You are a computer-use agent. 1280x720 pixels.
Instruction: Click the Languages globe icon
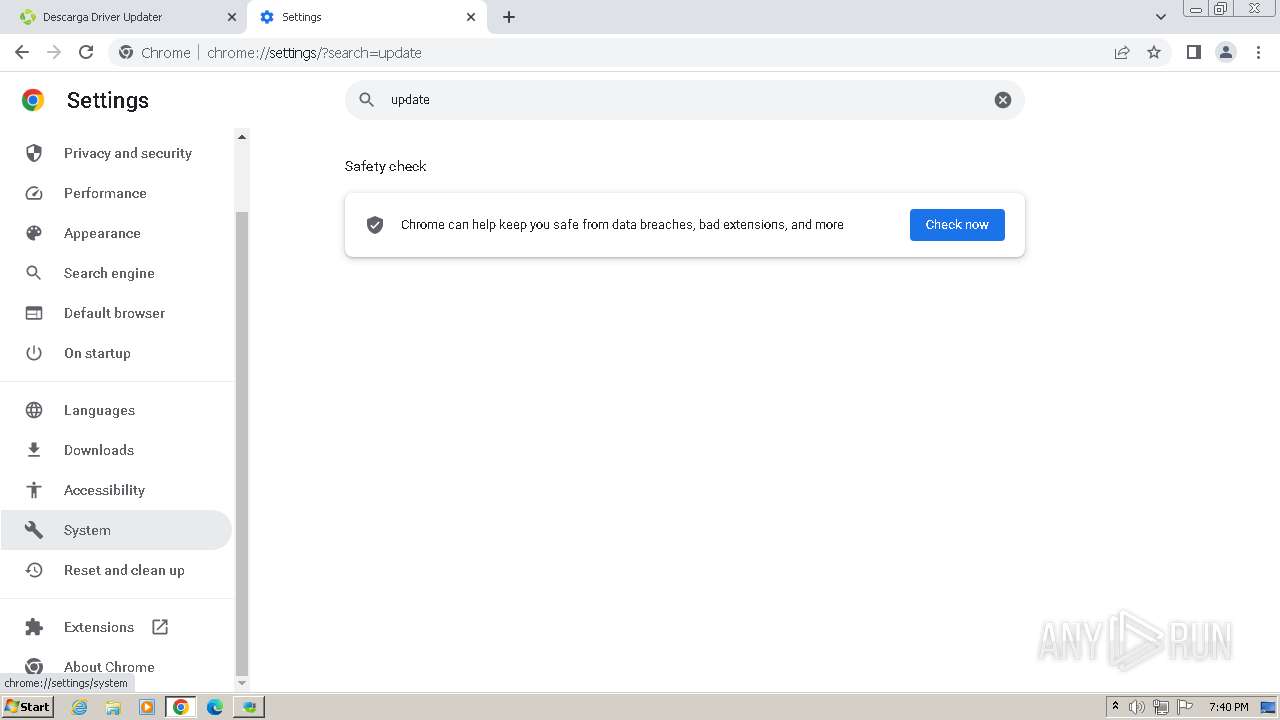pyautogui.click(x=34, y=410)
